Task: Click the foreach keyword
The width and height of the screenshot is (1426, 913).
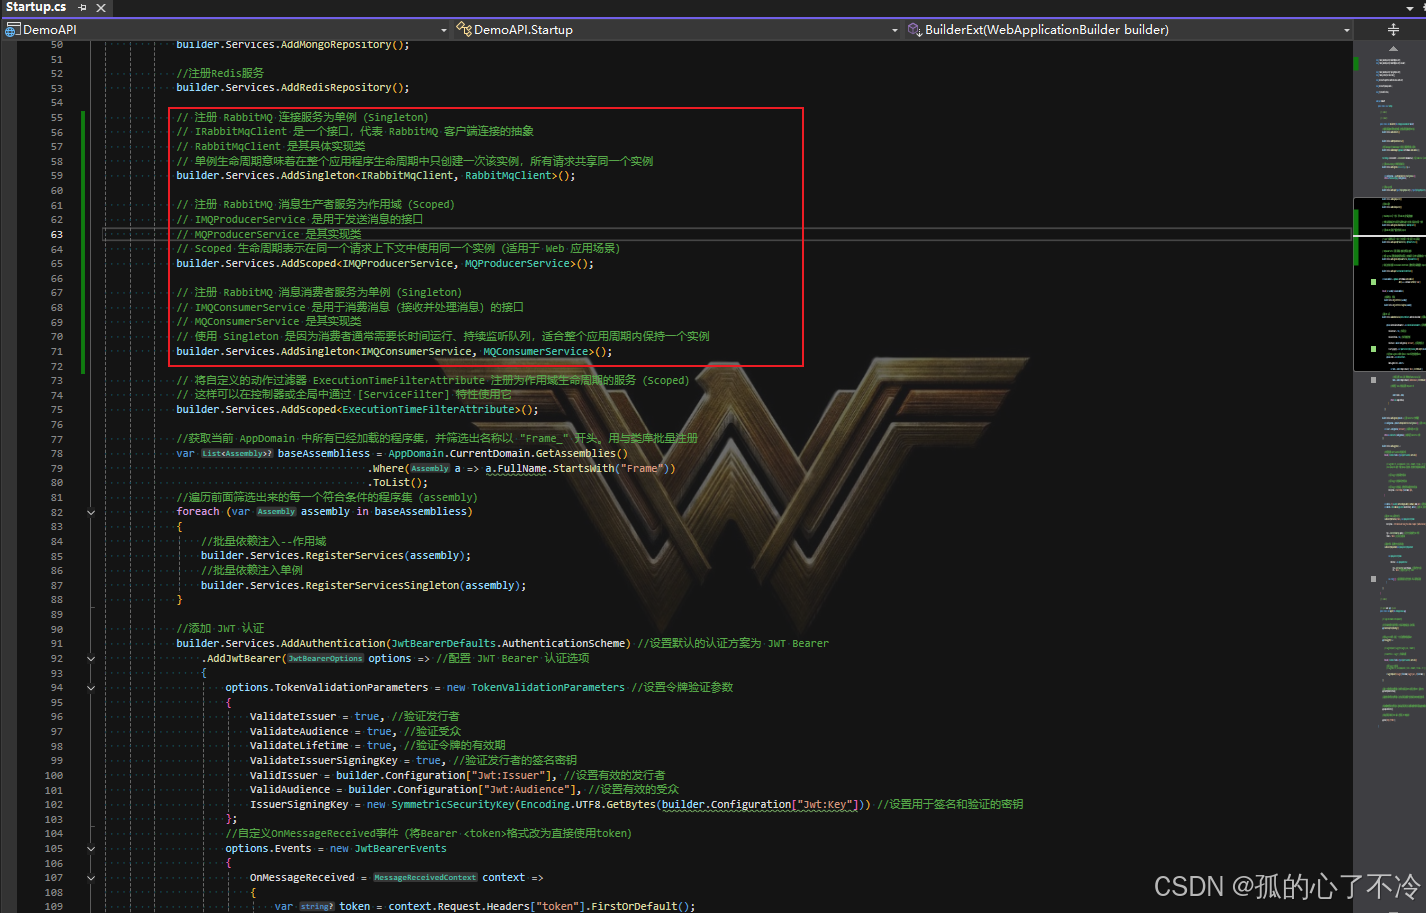Action: pyautogui.click(x=198, y=512)
